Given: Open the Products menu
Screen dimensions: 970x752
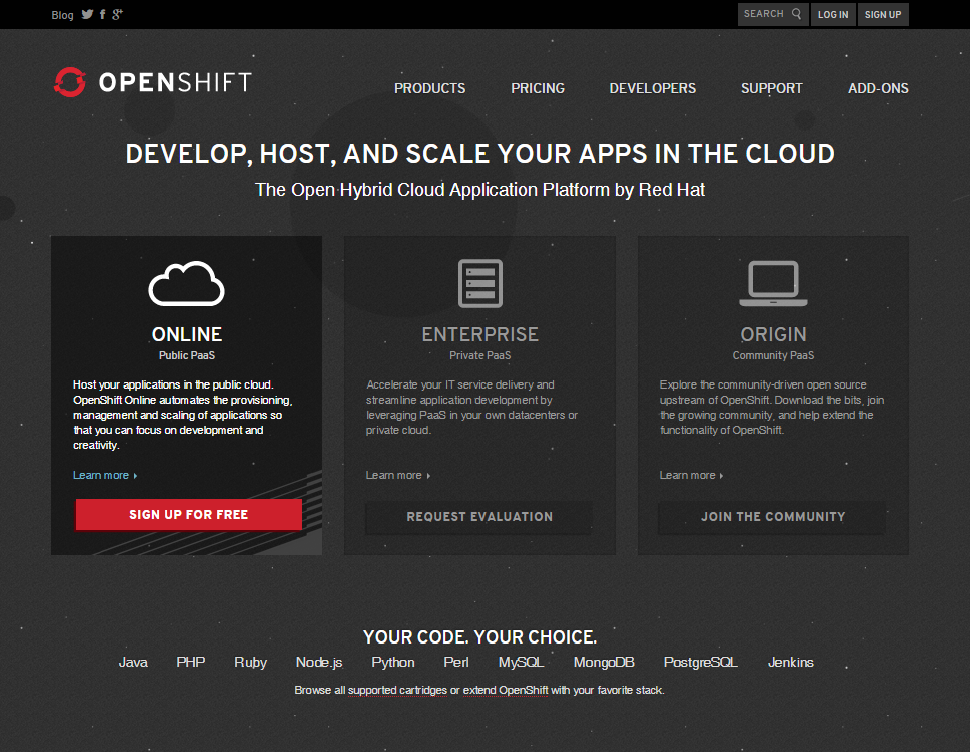Looking at the screenshot, I should click(429, 88).
